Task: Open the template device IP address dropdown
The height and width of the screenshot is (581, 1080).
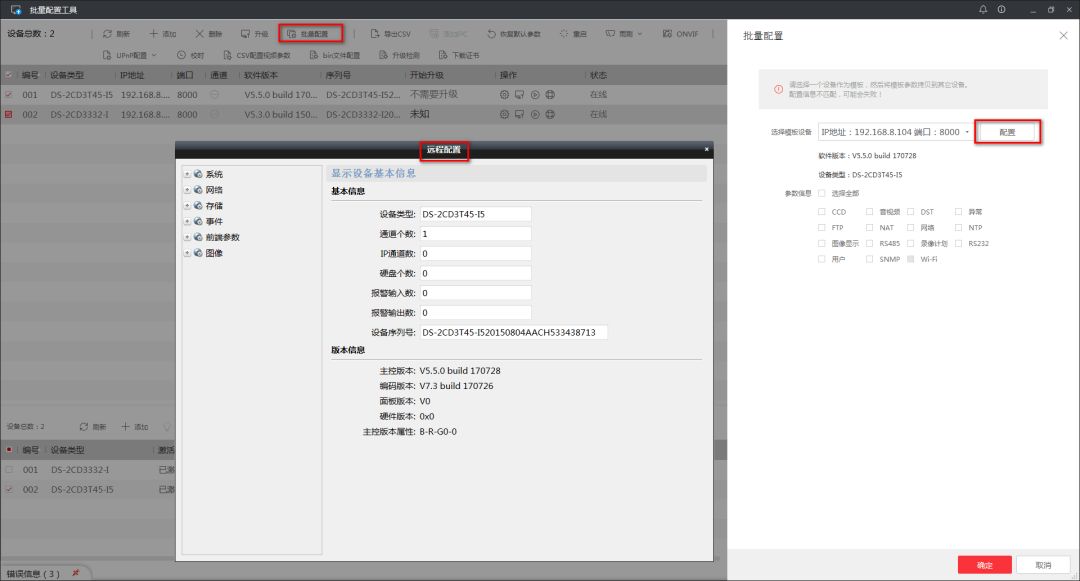Action: (x=894, y=132)
